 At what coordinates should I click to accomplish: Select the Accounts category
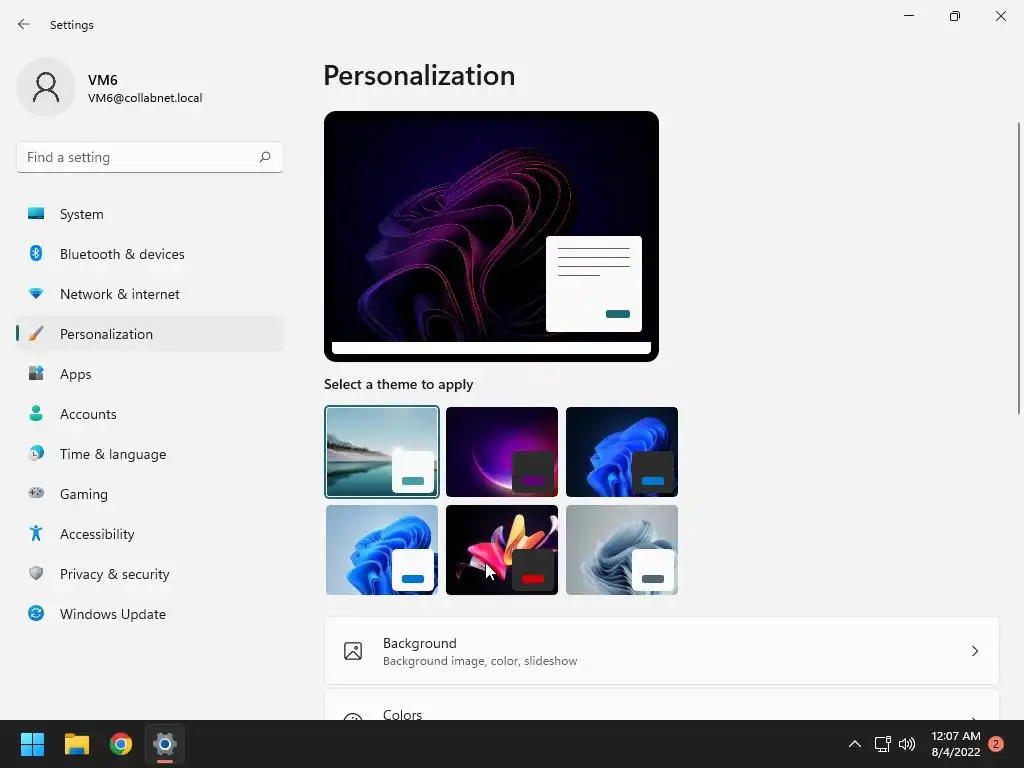coord(150,414)
